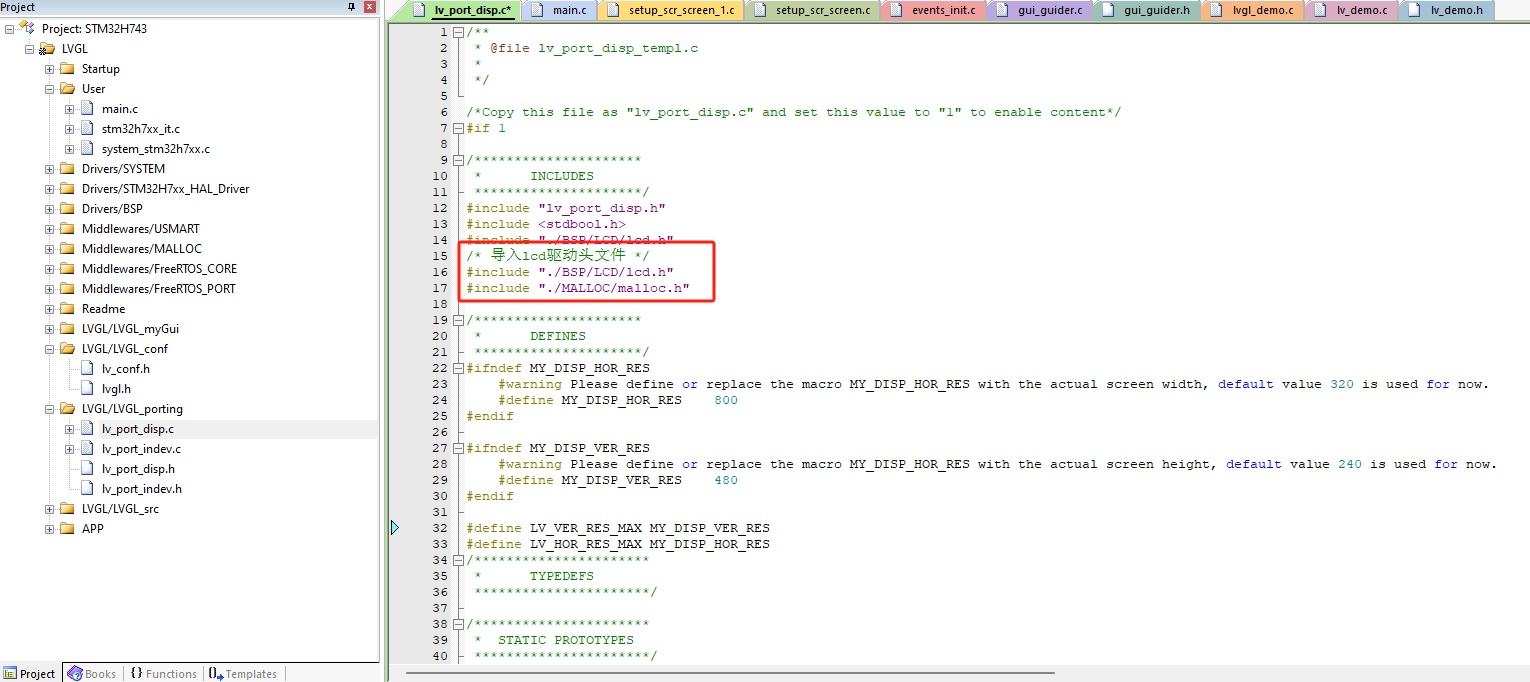Image resolution: width=1530 pixels, height=682 pixels.
Task: Select LVGL/LVGL_src in the tree
Action: [x=120, y=508]
